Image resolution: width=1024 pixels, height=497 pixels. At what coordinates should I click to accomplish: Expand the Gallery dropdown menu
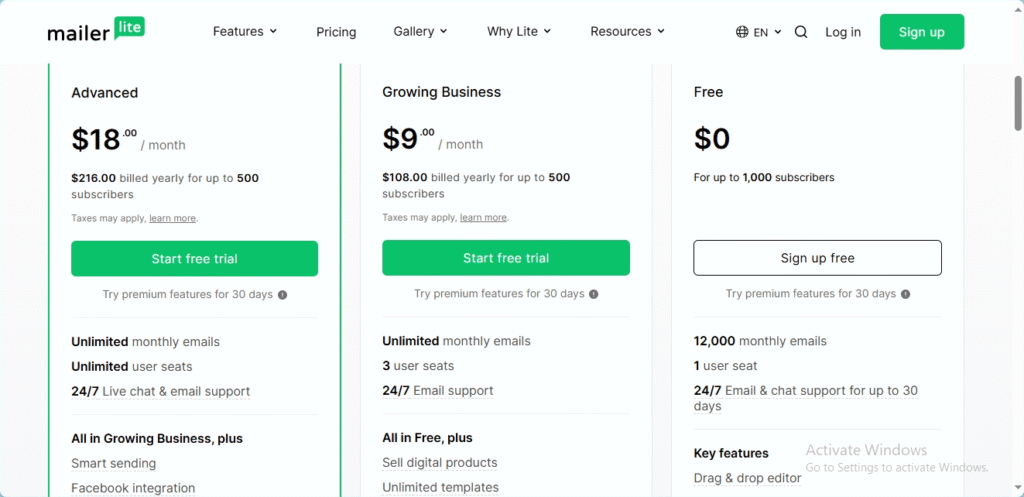pyautogui.click(x=420, y=31)
